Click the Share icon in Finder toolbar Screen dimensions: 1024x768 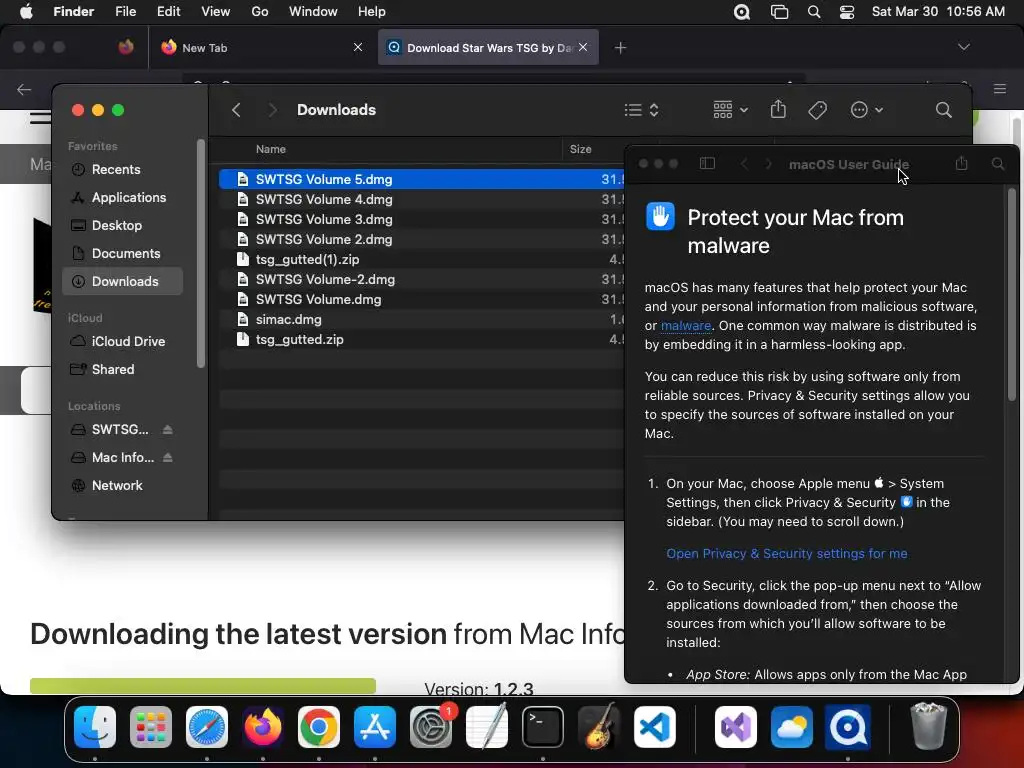(x=778, y=109)
